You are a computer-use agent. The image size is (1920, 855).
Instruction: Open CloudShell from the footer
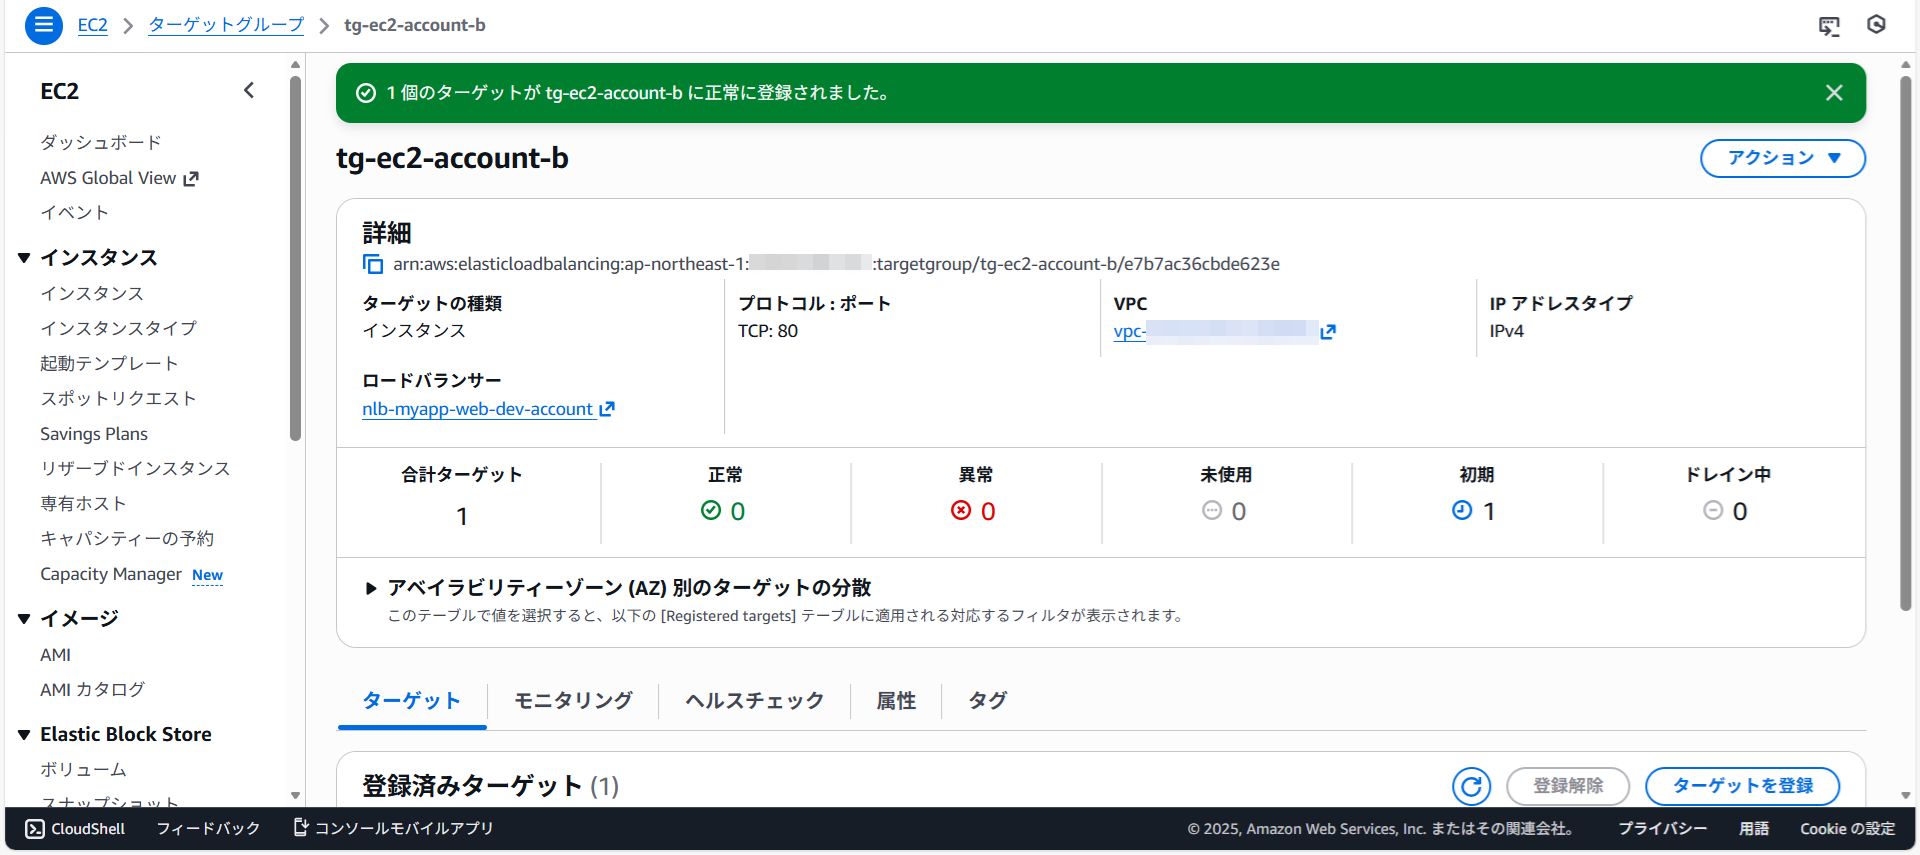pyautogui.click(x=76, y=828)
